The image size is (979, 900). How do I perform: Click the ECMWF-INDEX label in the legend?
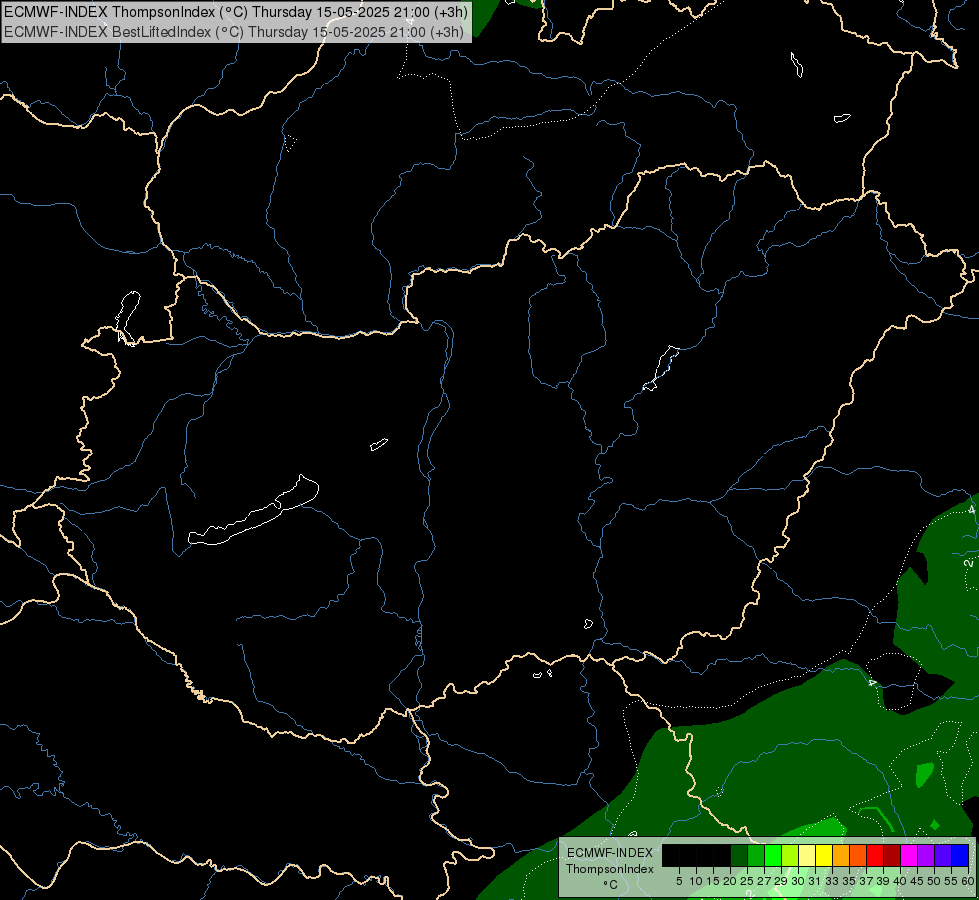(610, 853)
